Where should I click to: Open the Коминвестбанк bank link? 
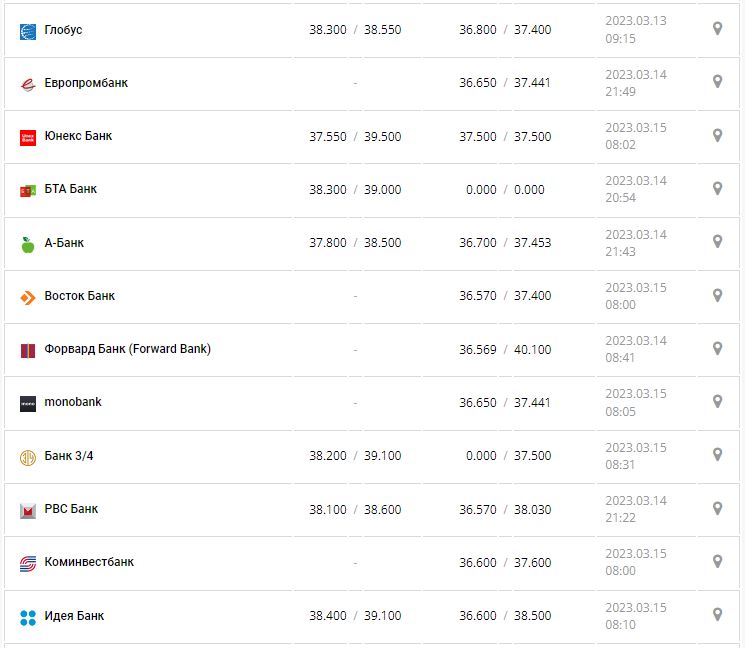point(89,562)
